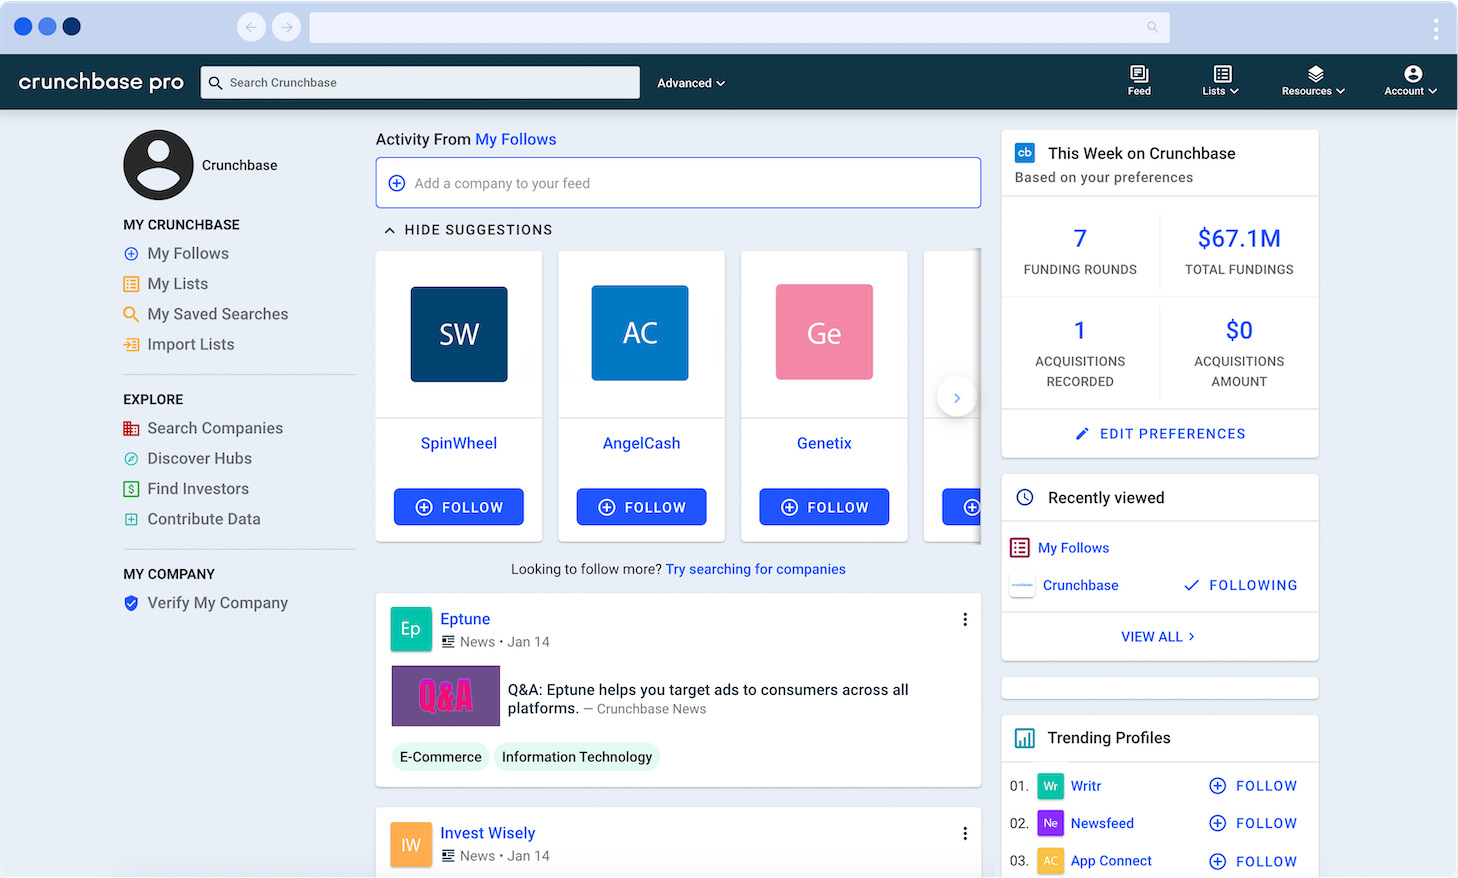This screenshot has width=1458, height=878.
Task: Open the Resources layers icon
Action: (1315, 74)
